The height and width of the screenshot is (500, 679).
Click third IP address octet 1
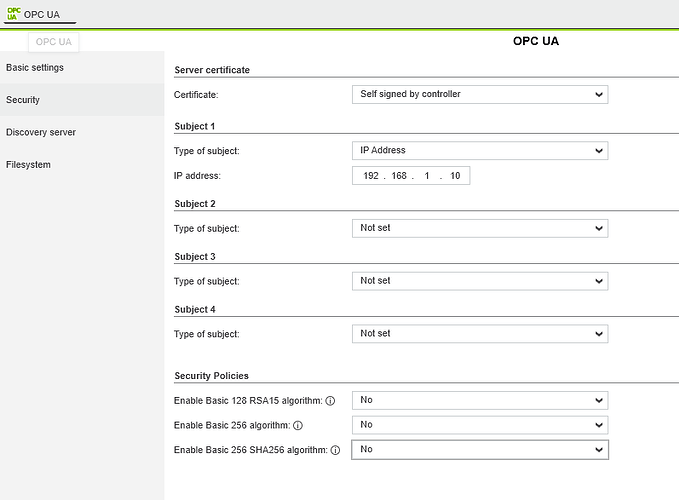click(427, 176)
